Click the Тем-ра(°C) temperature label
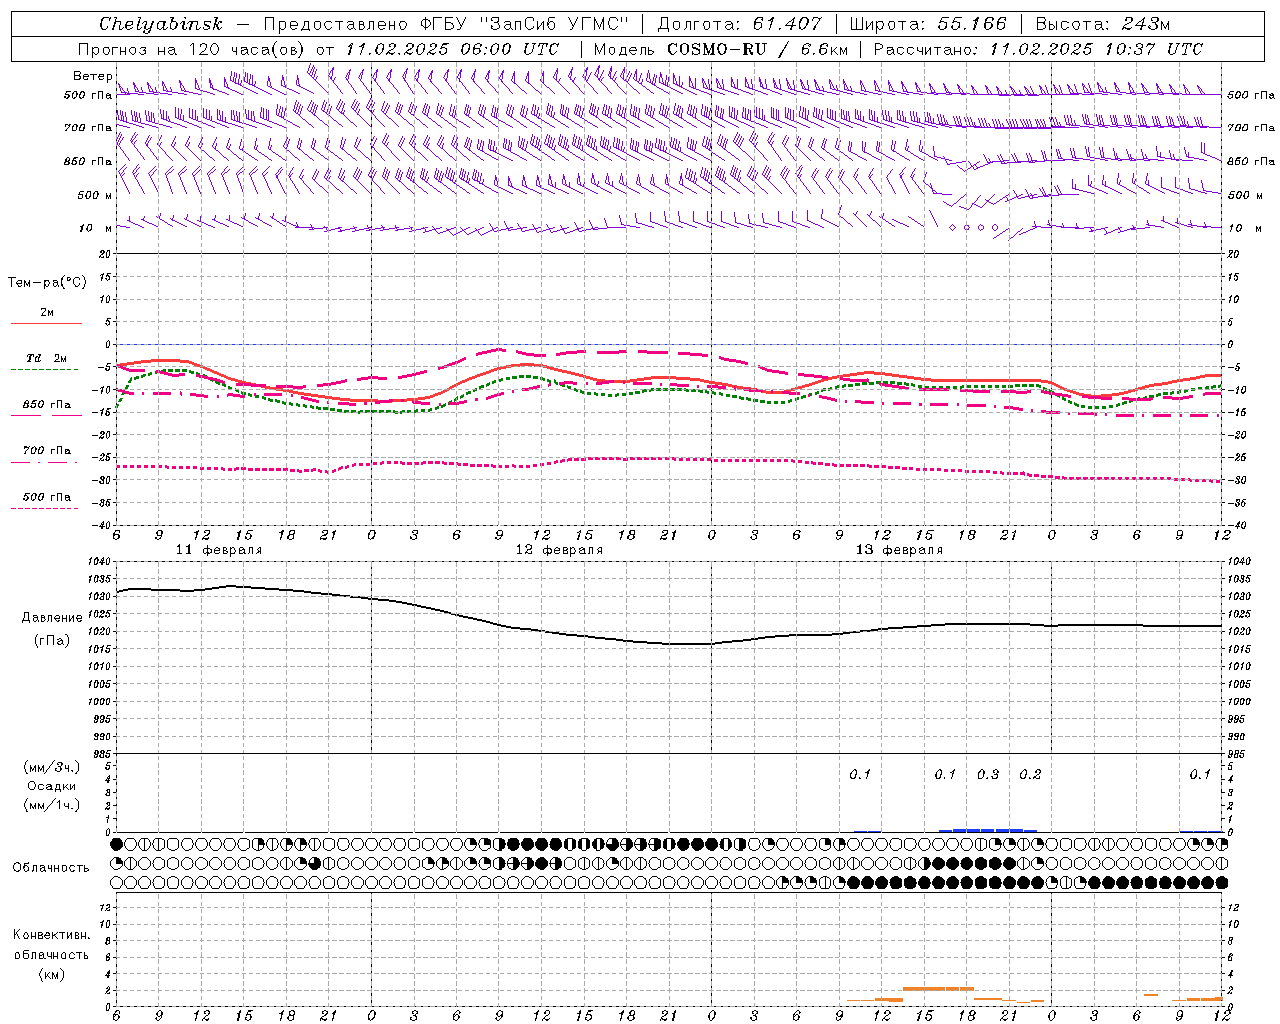 pyautogui.click(x=47, y=283)
